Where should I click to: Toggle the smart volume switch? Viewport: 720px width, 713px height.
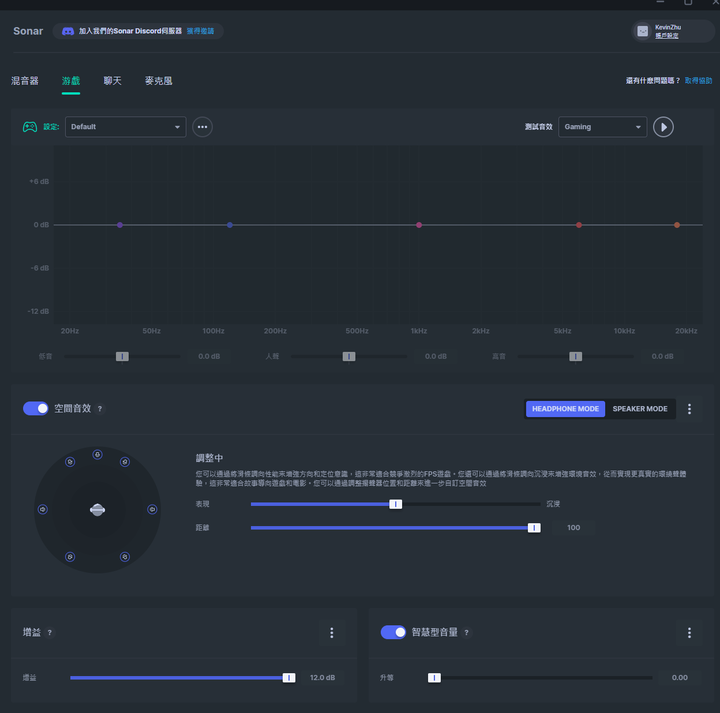click(393, 632)
